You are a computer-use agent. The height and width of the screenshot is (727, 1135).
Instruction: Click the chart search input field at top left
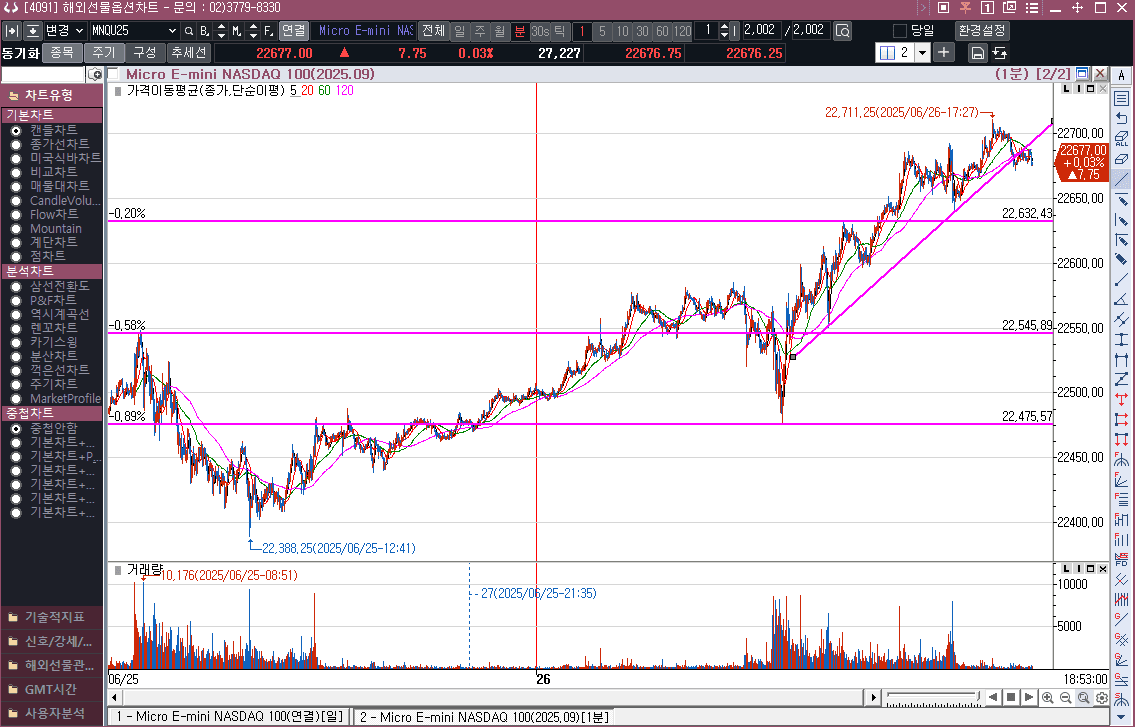click(43, 75)
